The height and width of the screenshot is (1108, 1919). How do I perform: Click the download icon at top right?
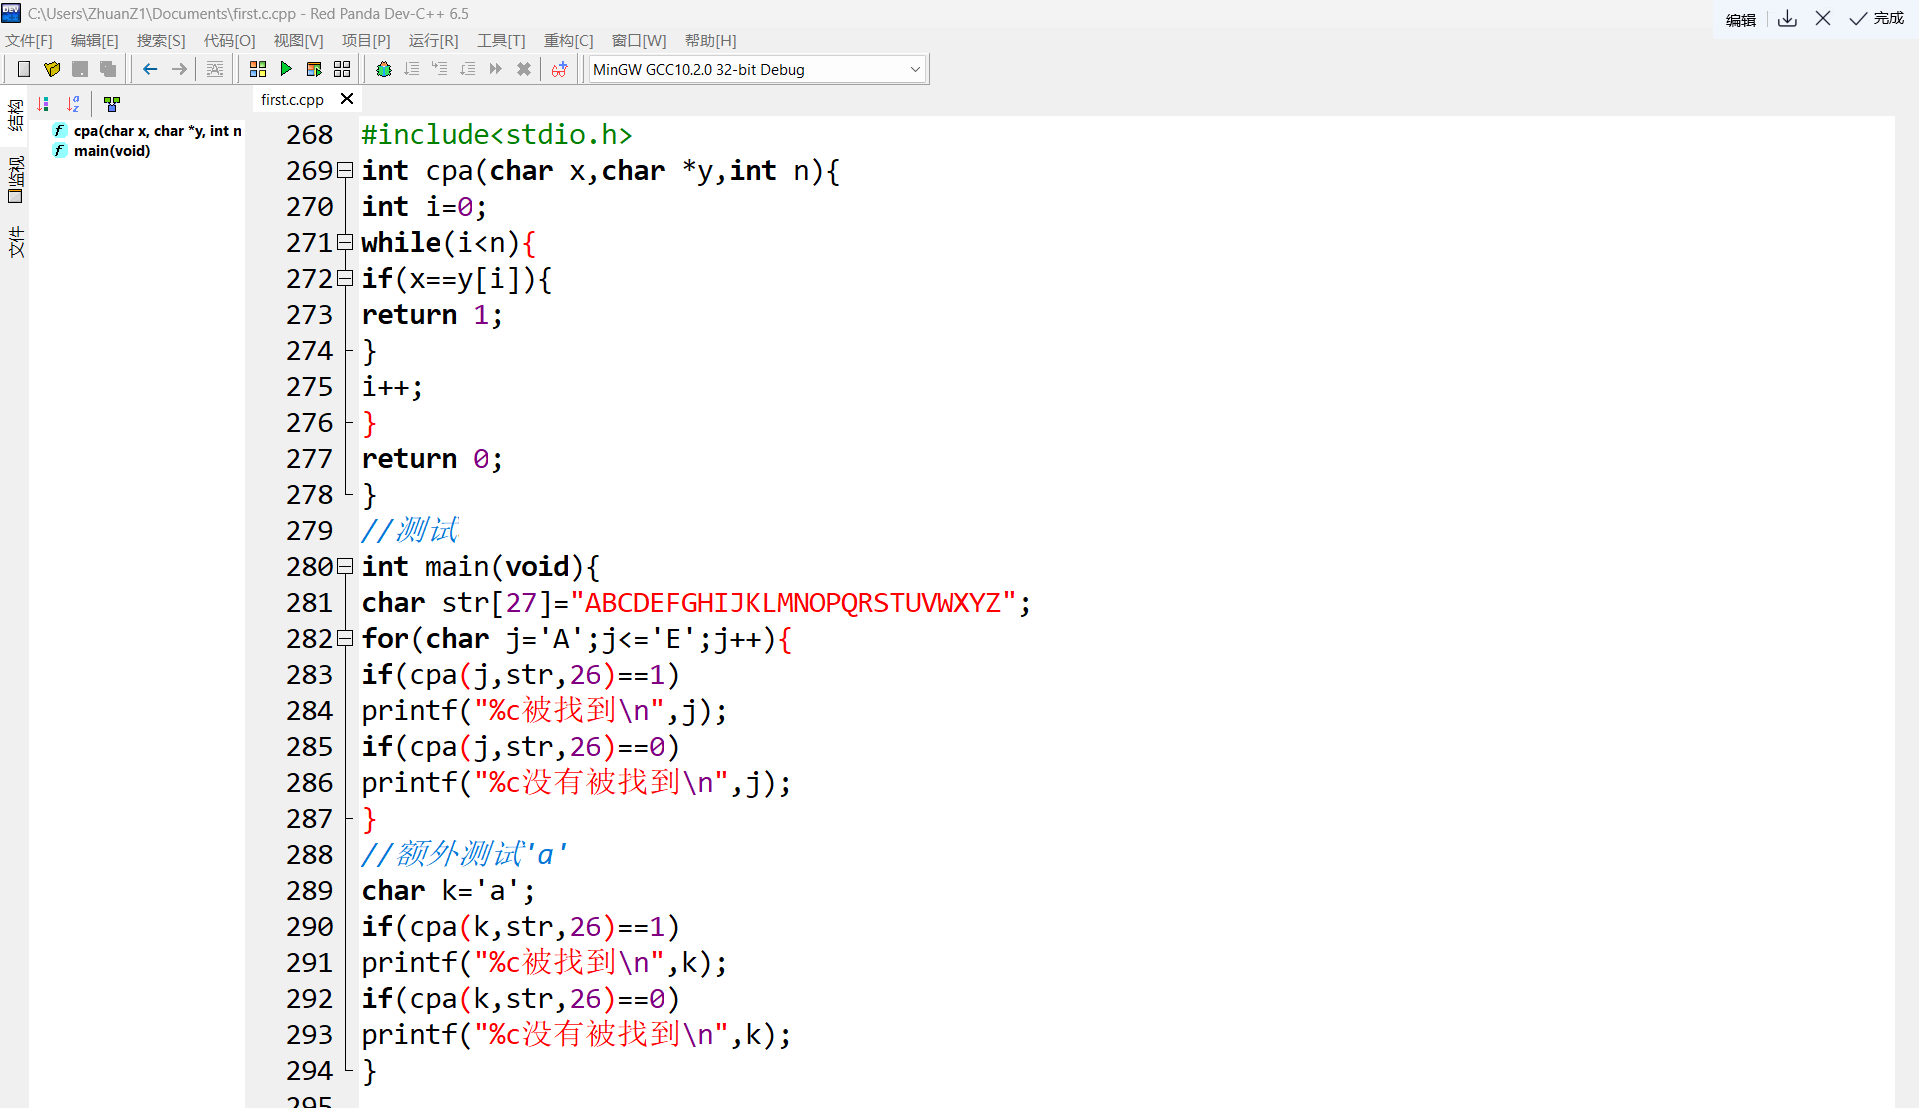click(x=1788, y=18)
